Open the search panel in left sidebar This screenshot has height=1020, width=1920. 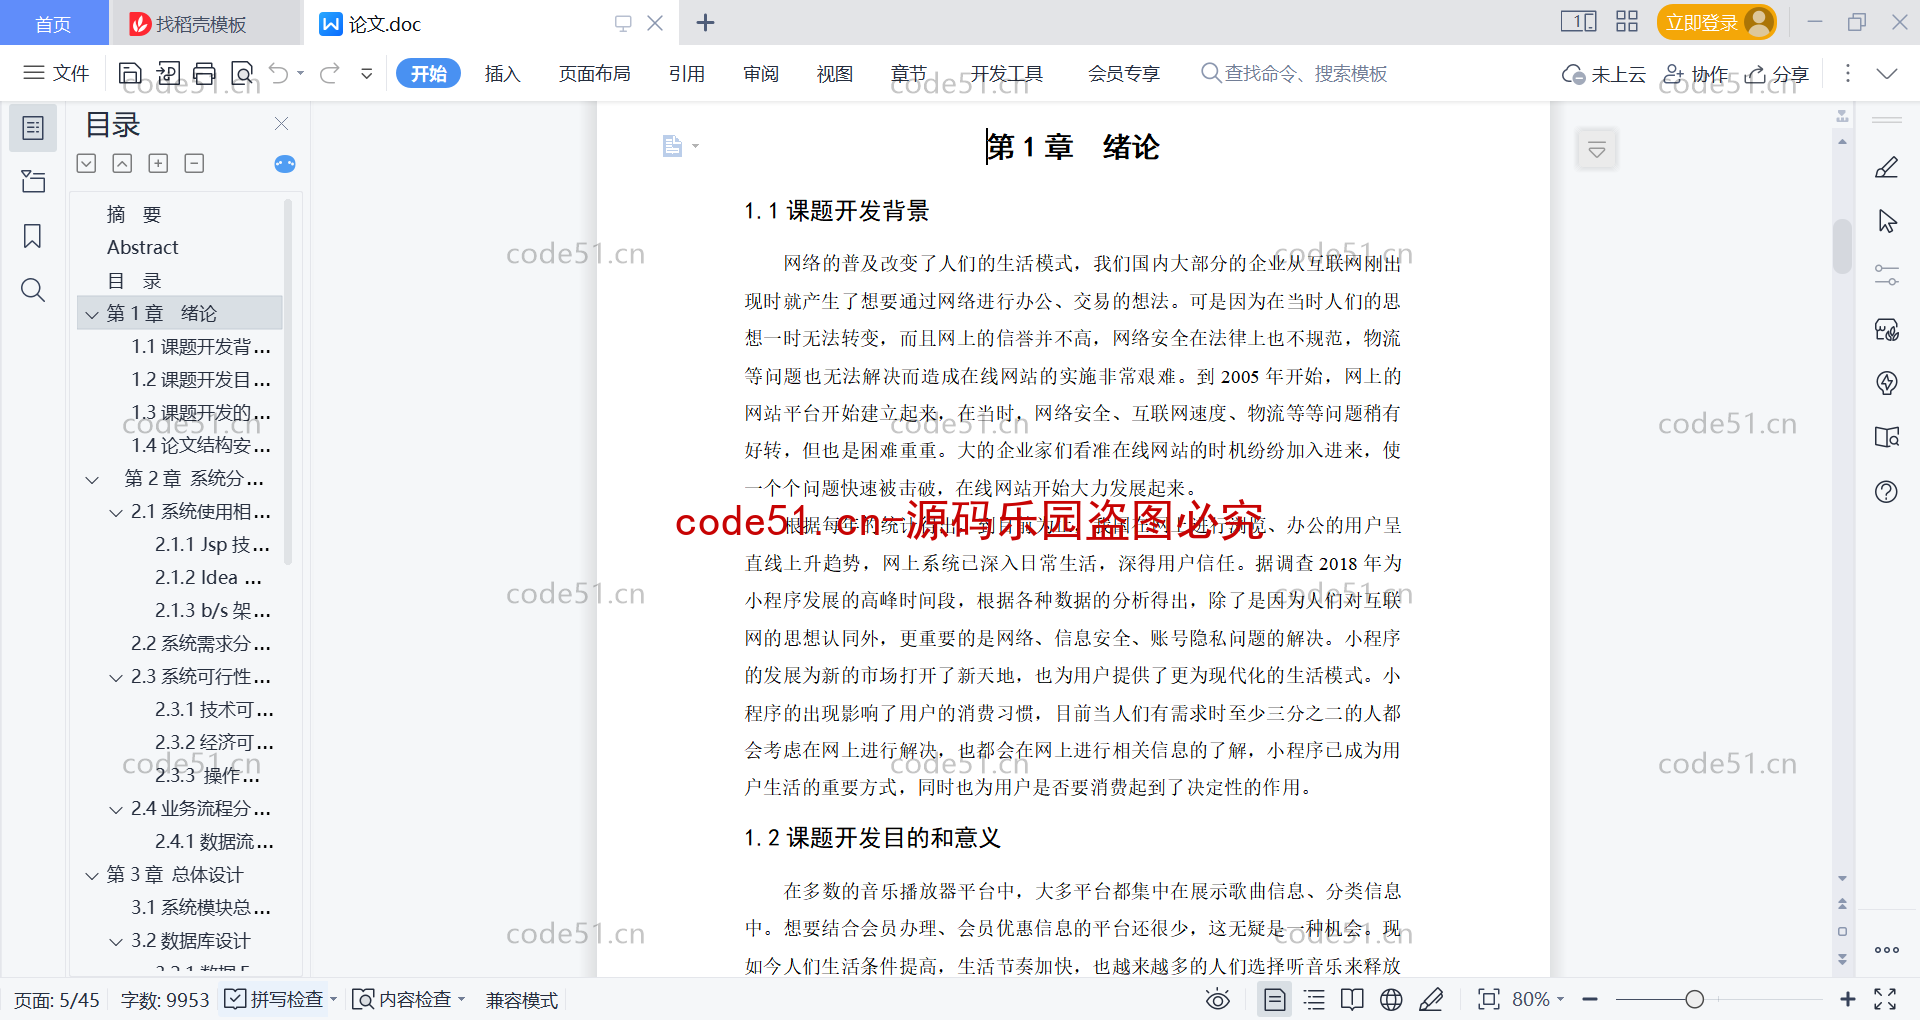pyautogui.click(x=33, y=290)
